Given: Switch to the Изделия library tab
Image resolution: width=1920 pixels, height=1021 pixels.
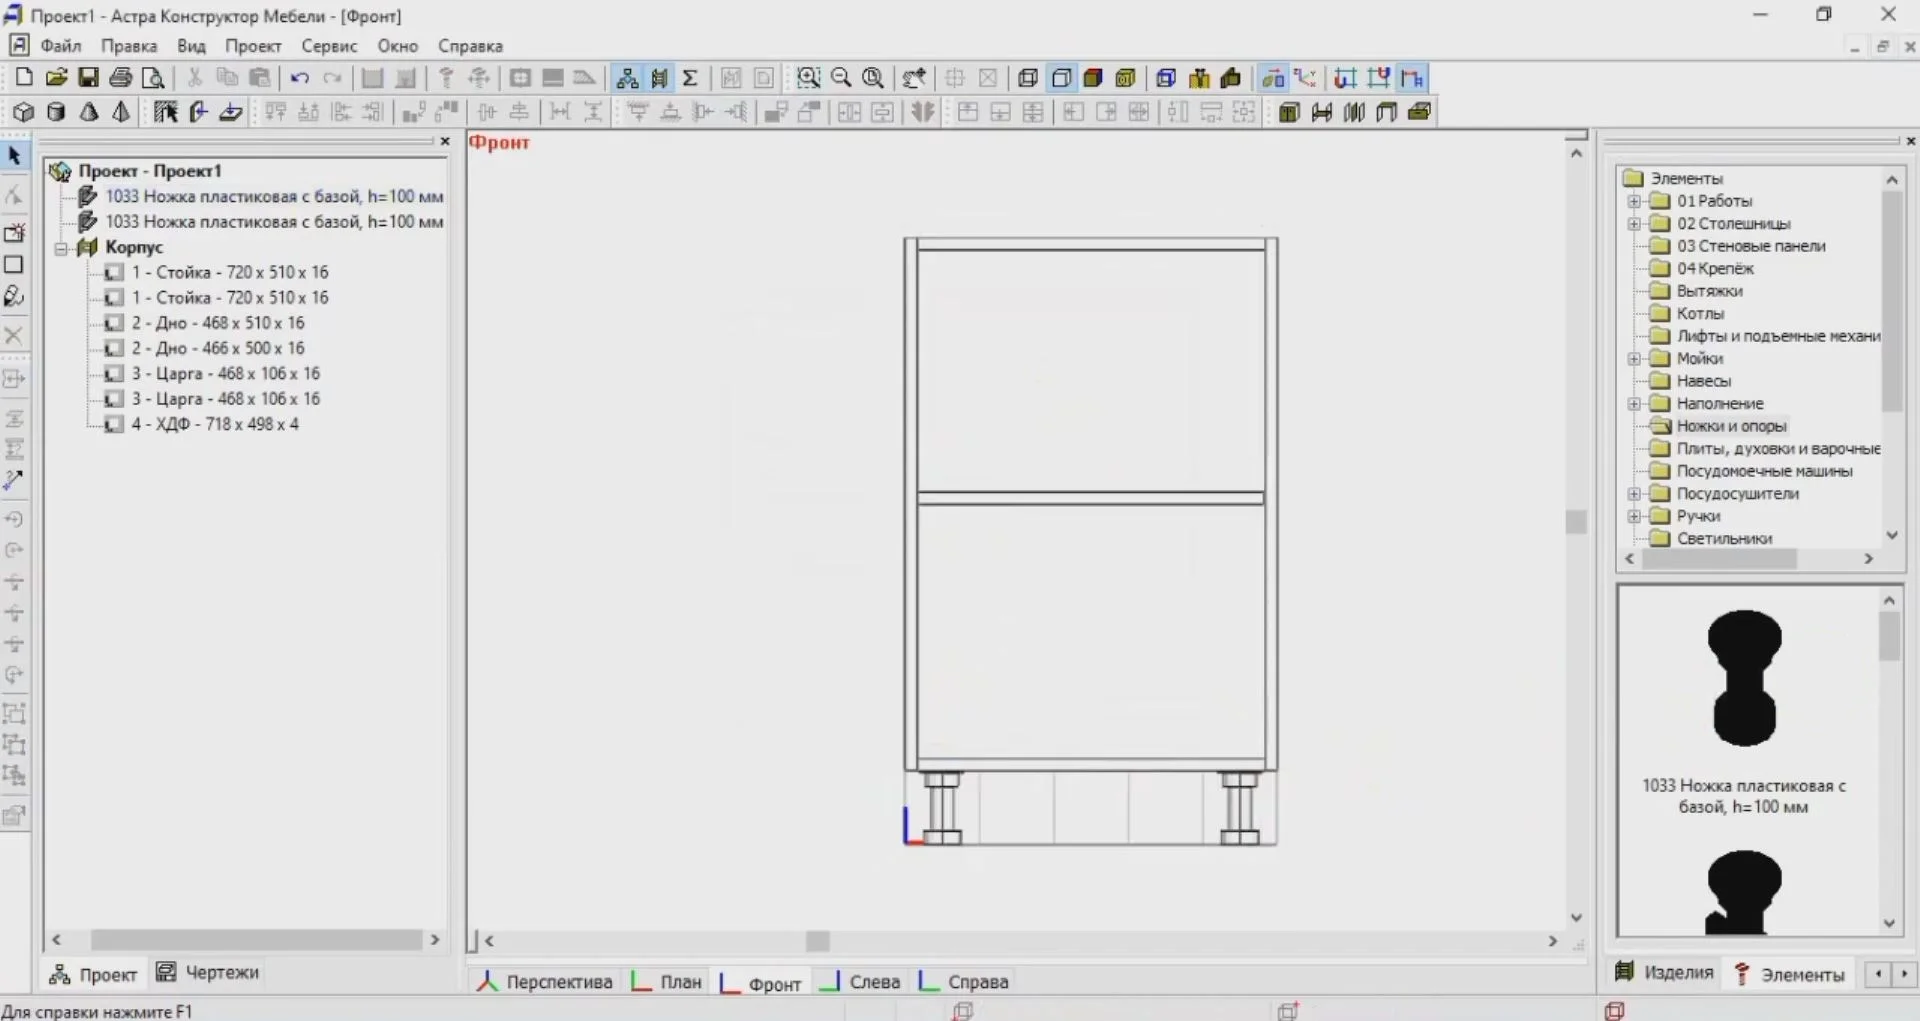Looking at the screenshot, I should [x=1665, y=973].
